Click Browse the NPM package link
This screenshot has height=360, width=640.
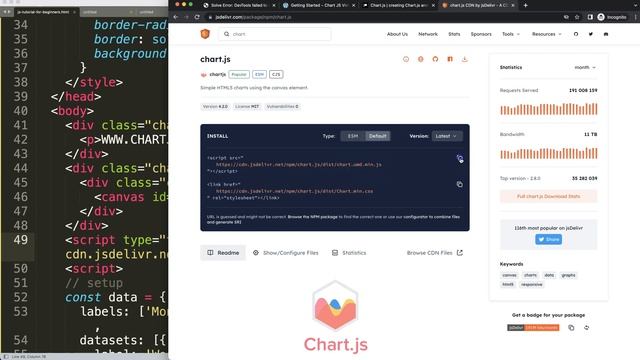tap(312, 217)
